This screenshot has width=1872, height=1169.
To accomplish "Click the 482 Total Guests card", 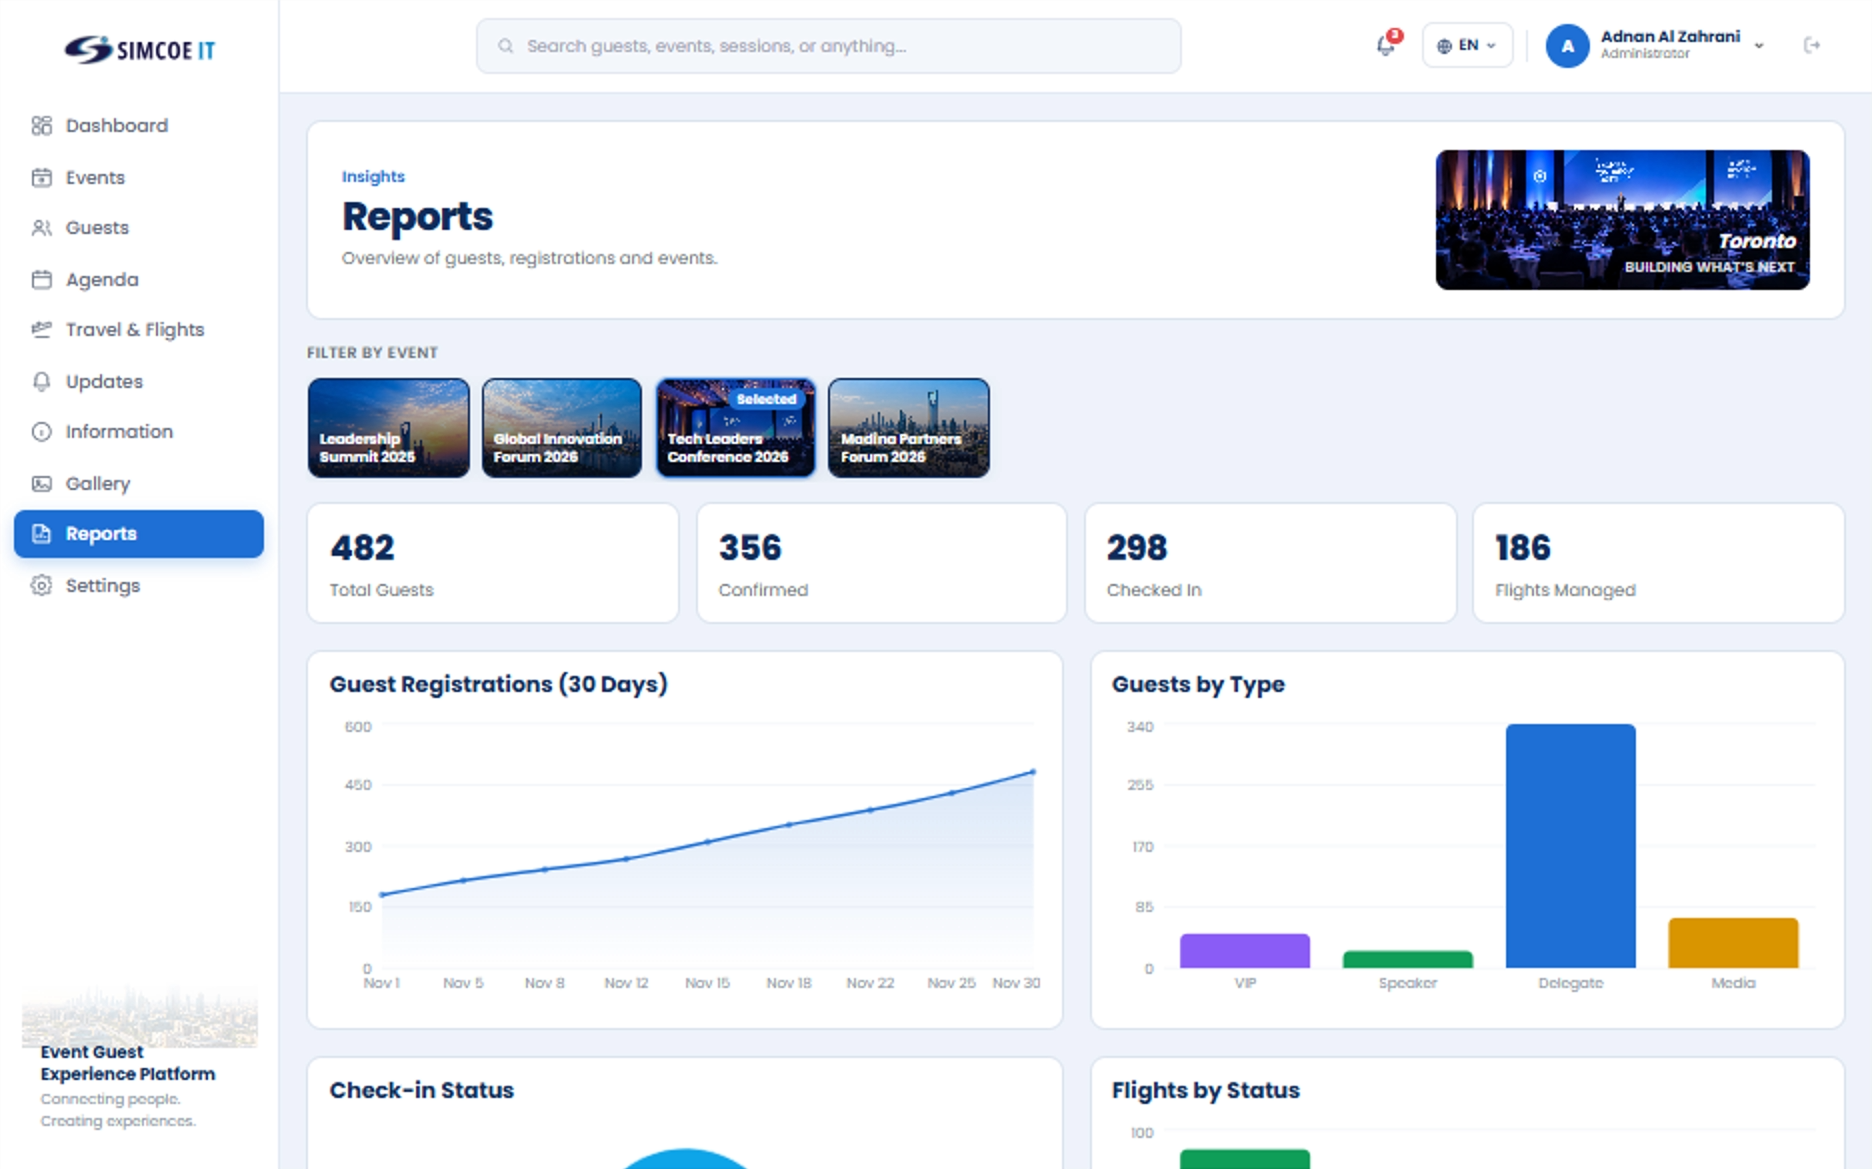I will coord(493,563).
